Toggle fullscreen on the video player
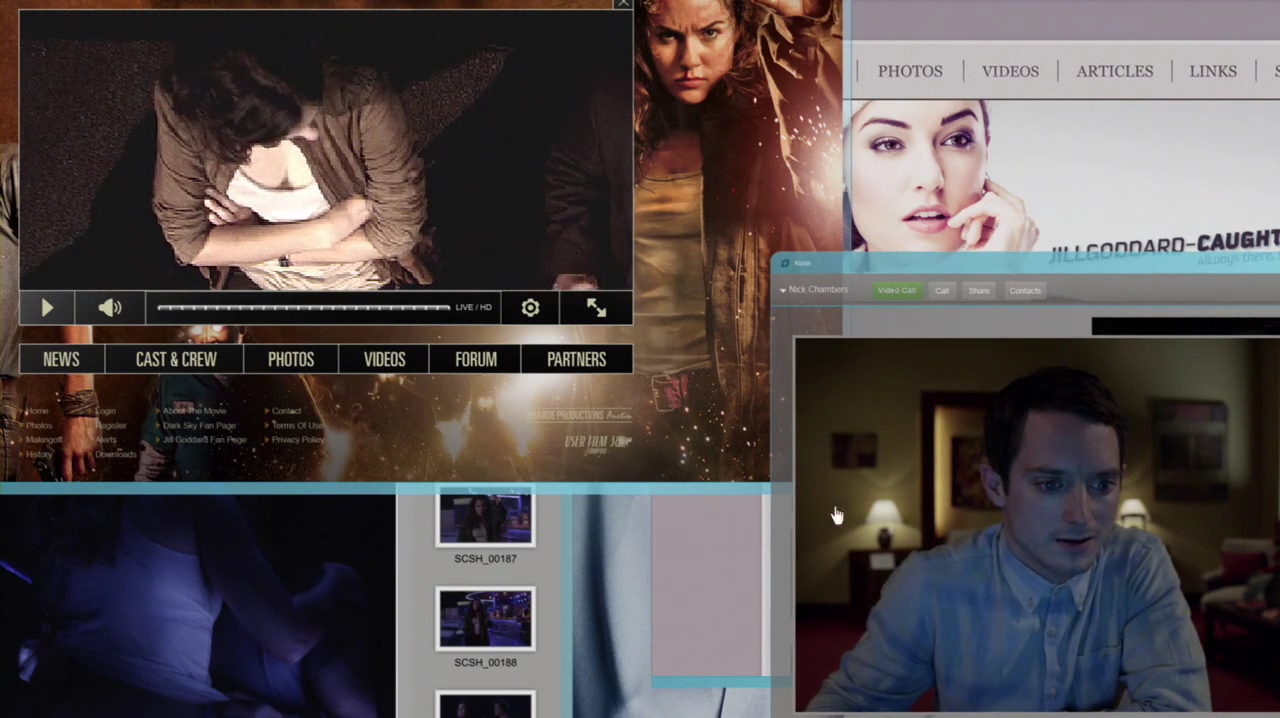Viewport: 1280px width, 718px height. coord(596,308)
